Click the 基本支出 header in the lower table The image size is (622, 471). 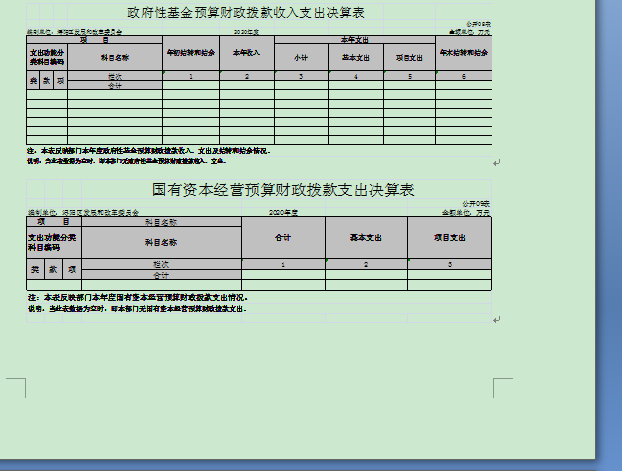click(x=366, y=238)
